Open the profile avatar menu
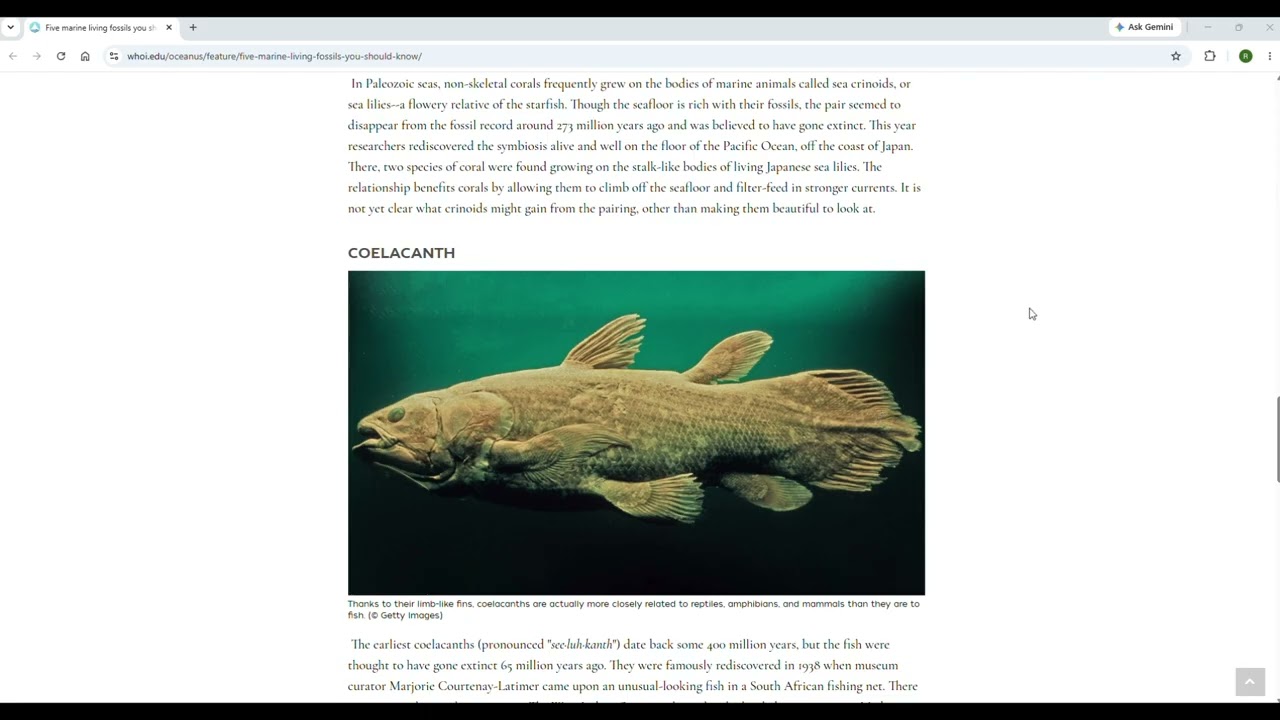This screenshot has width=1280, height=720. [x=1245, y=56]
